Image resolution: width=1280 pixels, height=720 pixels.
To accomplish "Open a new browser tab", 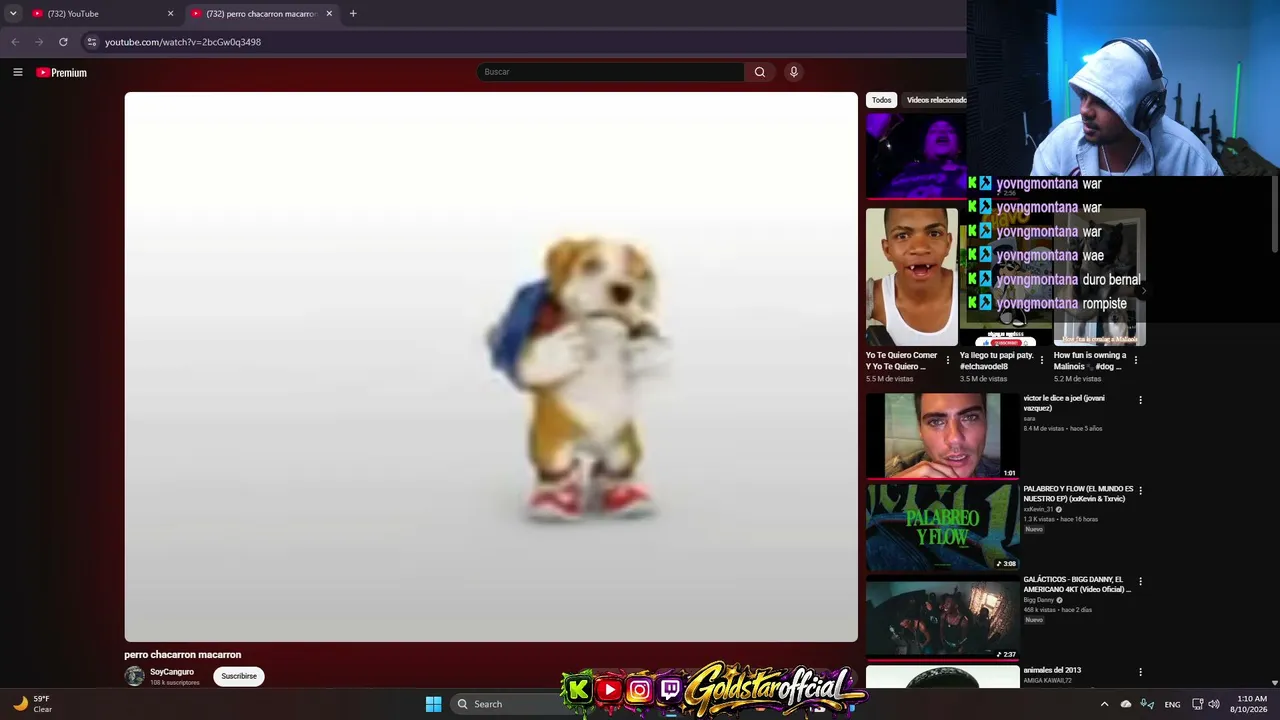I will coord(353,14).
